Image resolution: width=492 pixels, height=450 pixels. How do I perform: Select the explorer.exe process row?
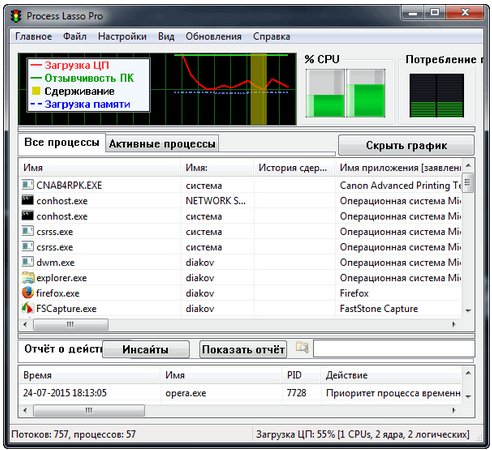tap(240, 278)
